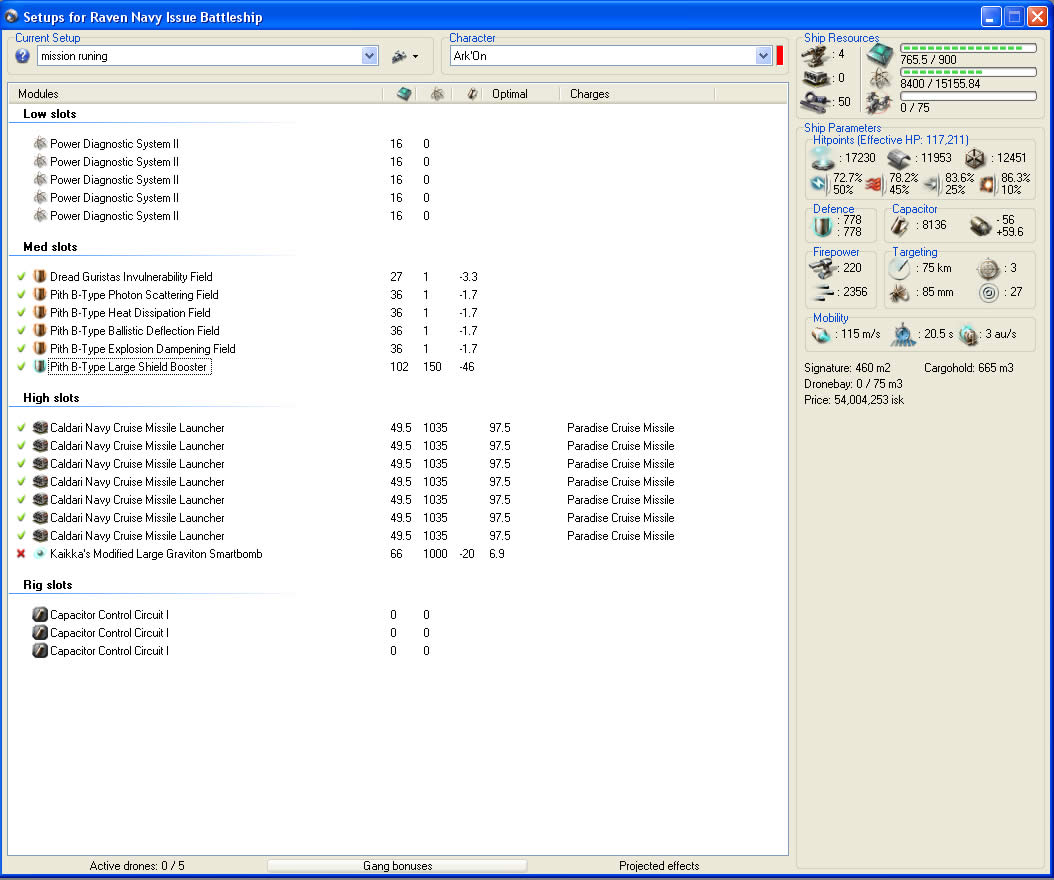This screenshot has height=880, width=1054.
Task: Click the Med slots group header
Action: [50, 247]
